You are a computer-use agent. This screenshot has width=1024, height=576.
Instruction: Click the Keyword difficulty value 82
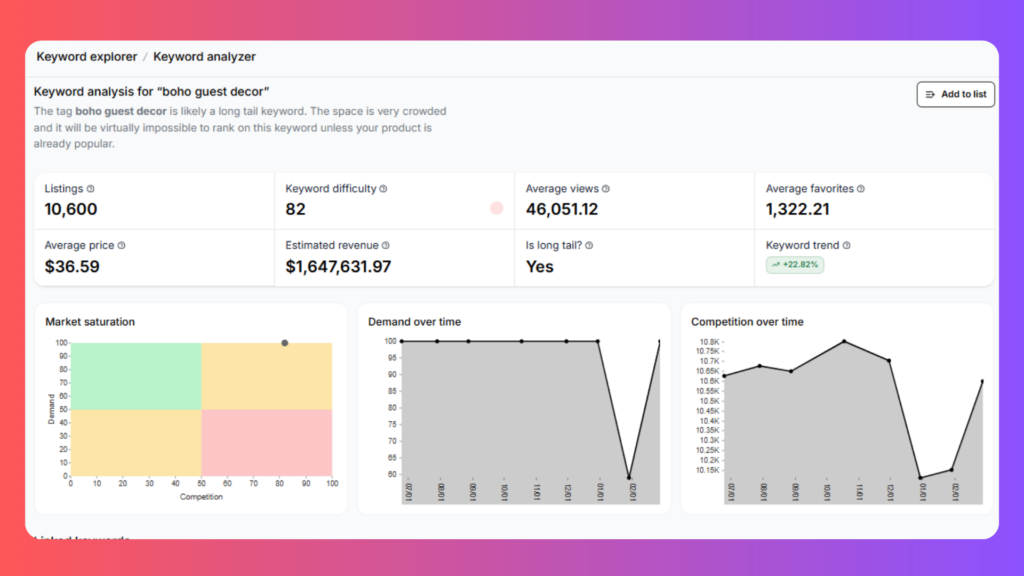295,209
